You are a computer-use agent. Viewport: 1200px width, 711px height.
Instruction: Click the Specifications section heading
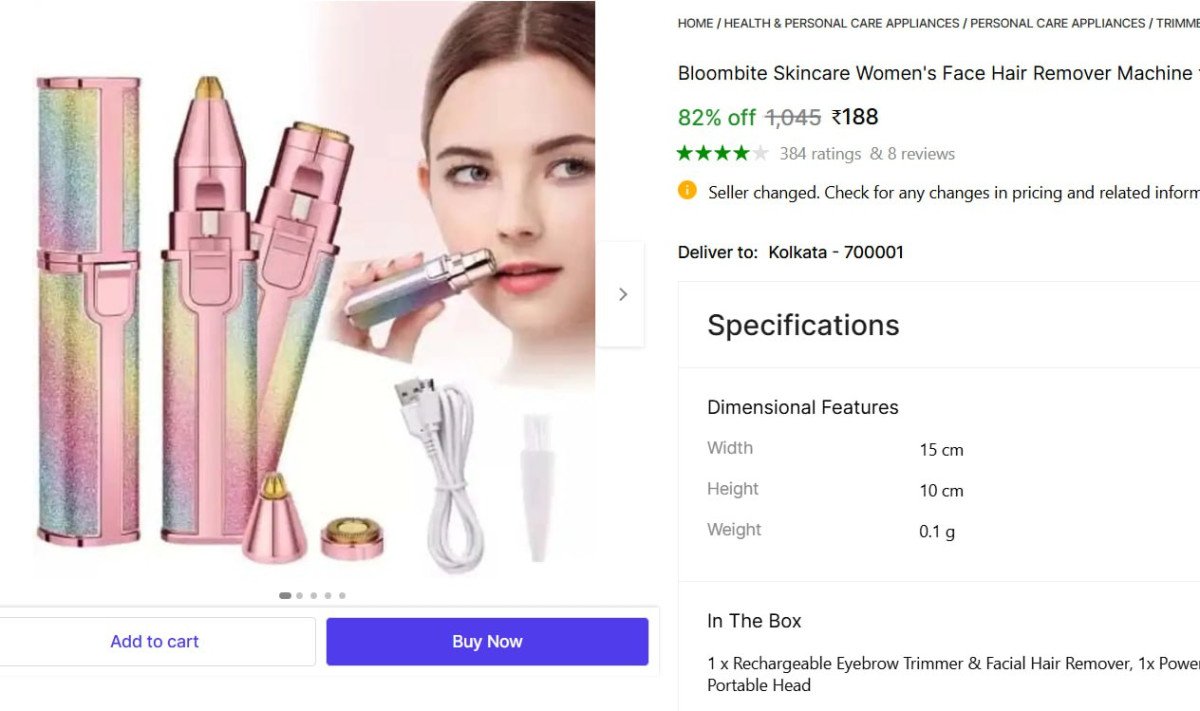(803, 325)
